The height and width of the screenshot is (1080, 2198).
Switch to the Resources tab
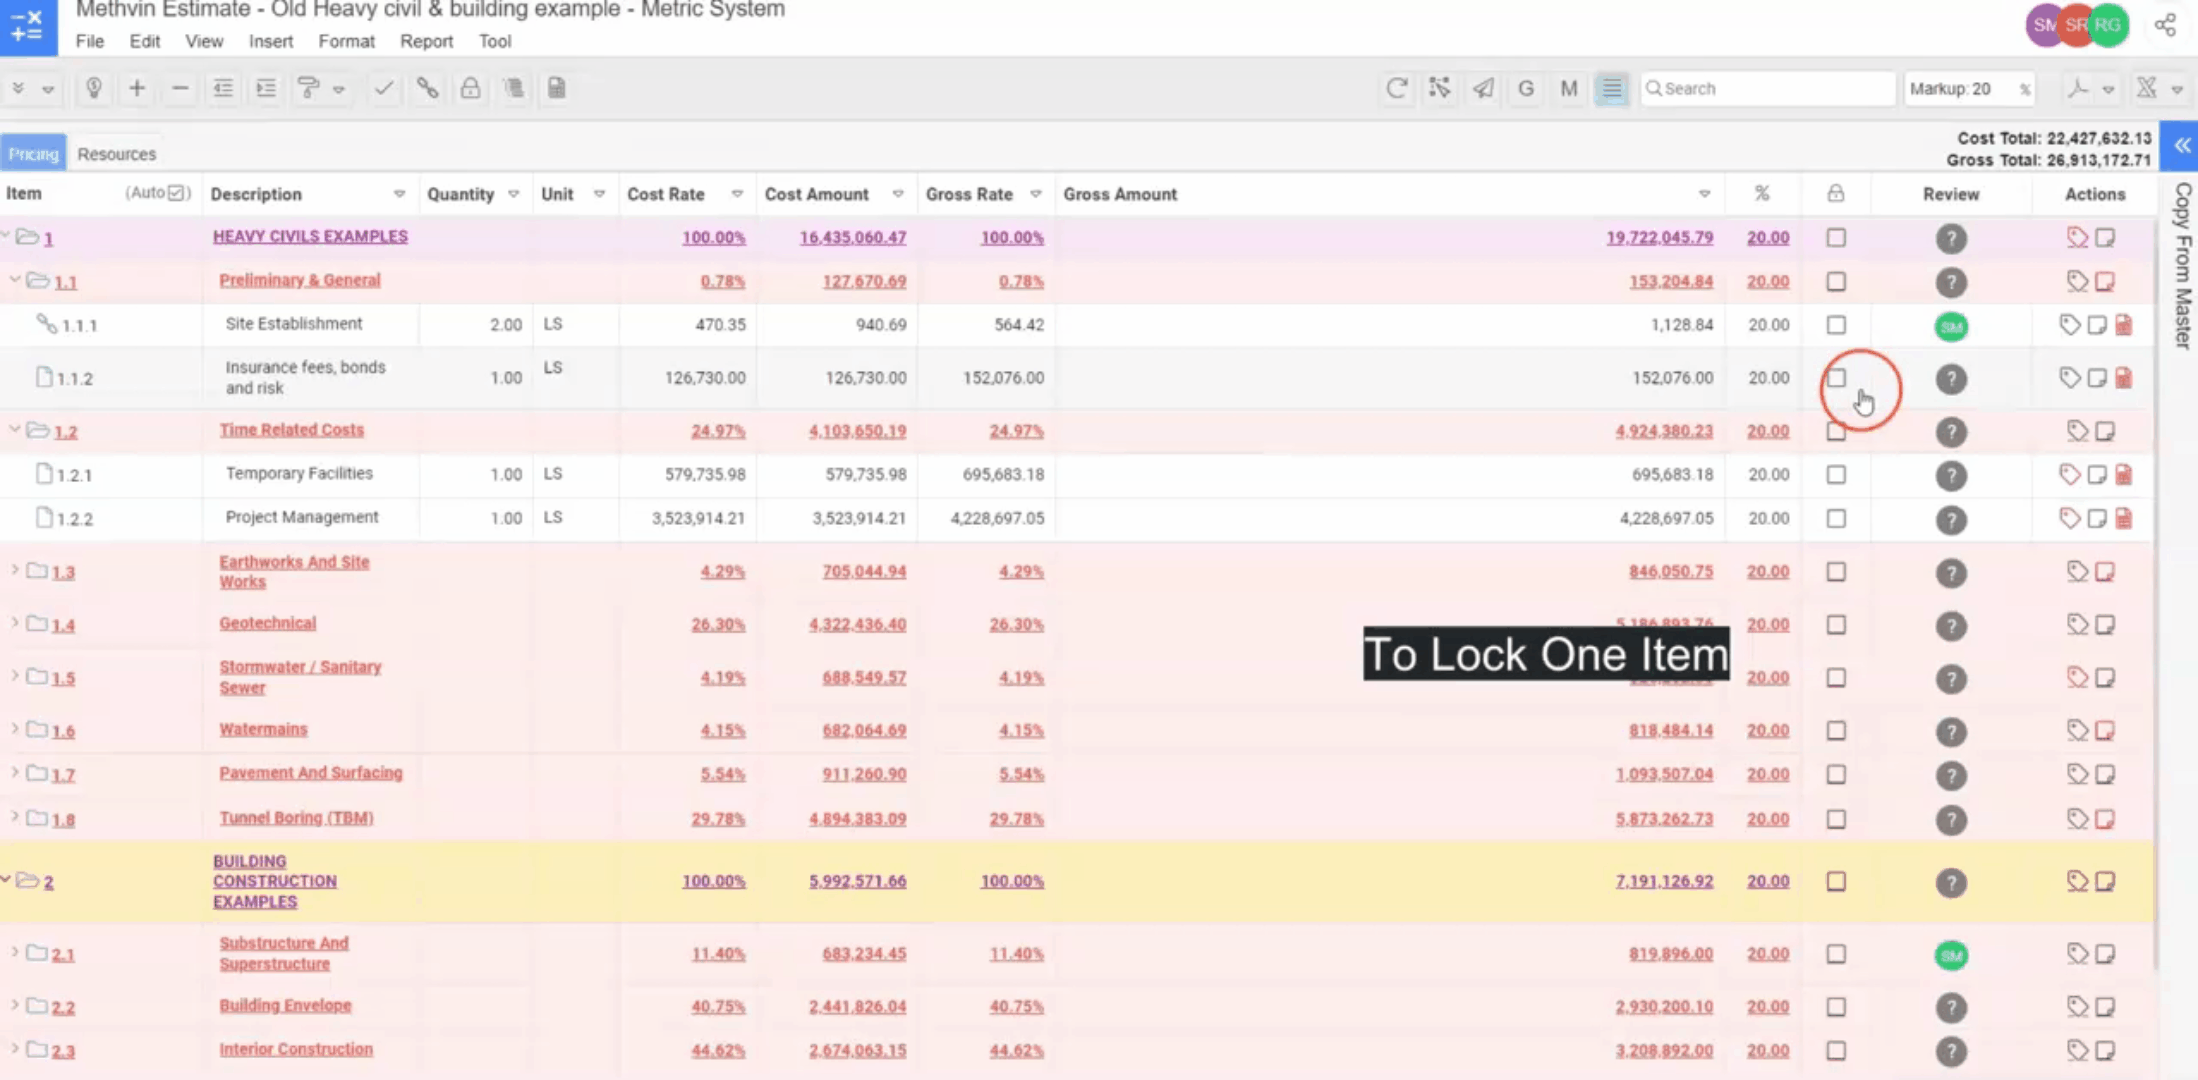[117, 154]
